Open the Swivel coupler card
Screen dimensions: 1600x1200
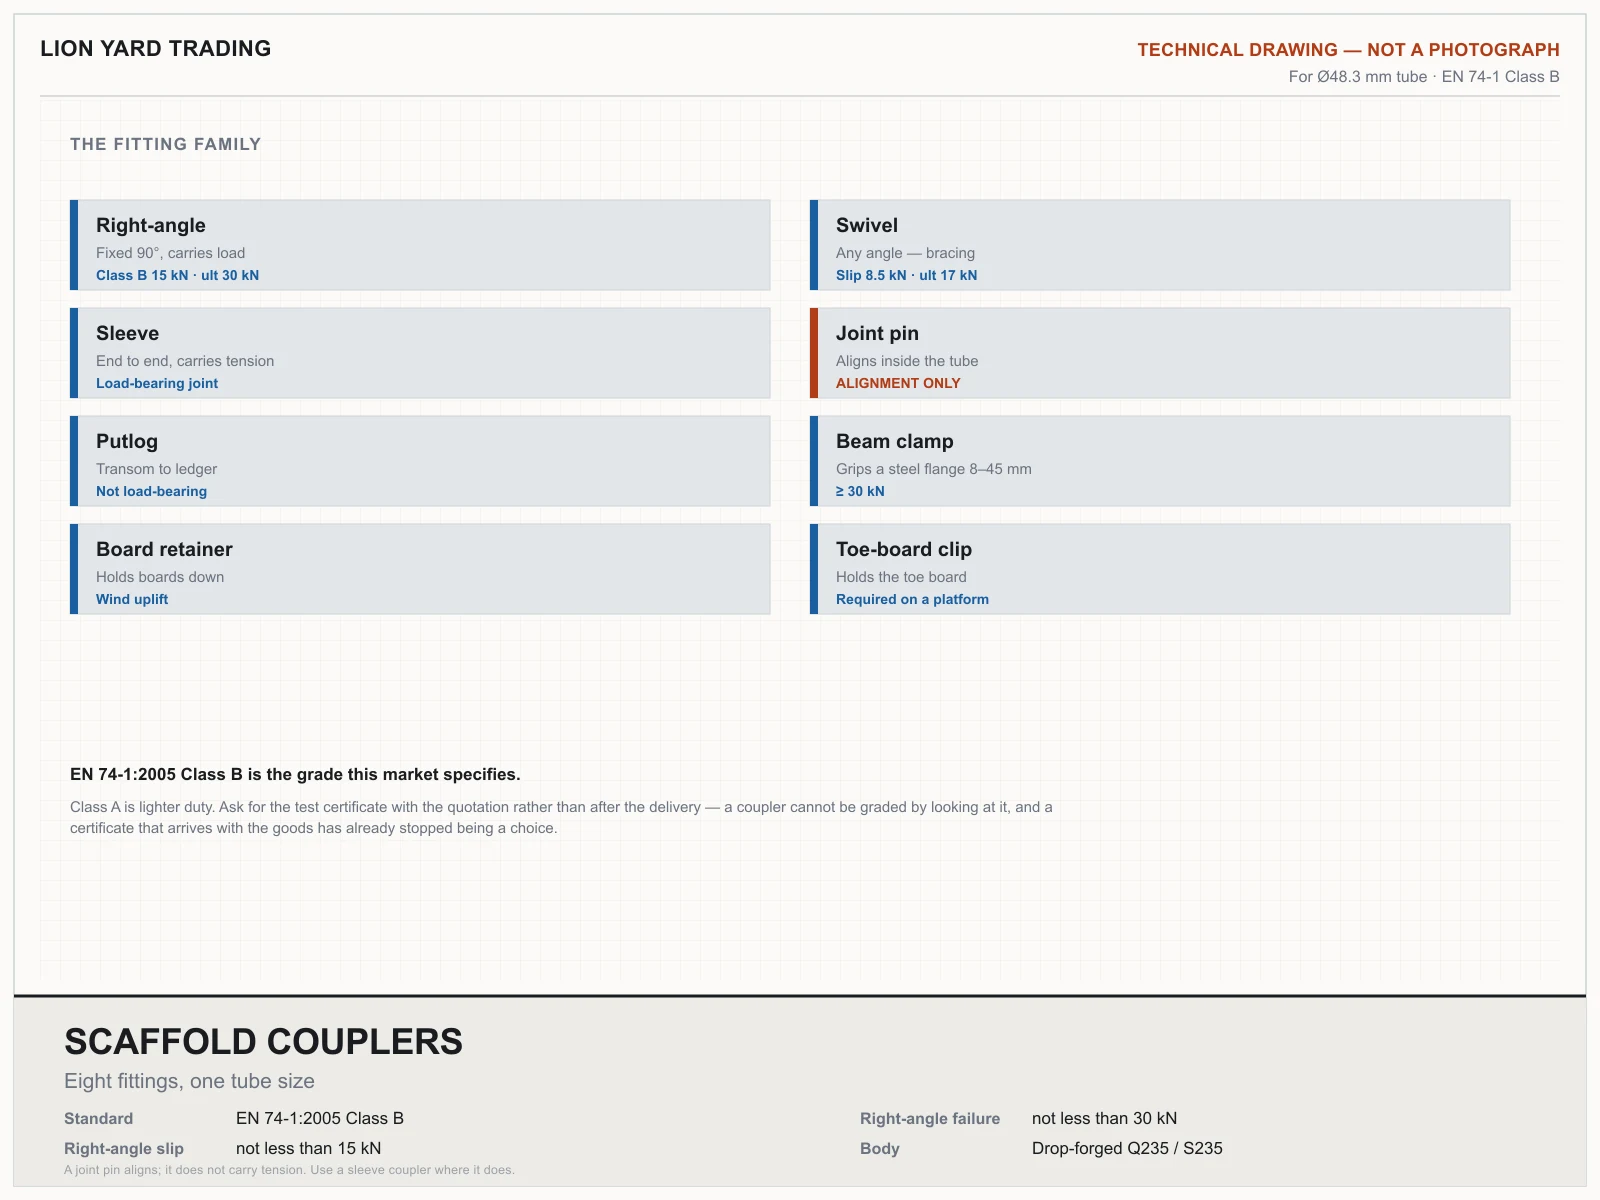tap(1160, 245)
